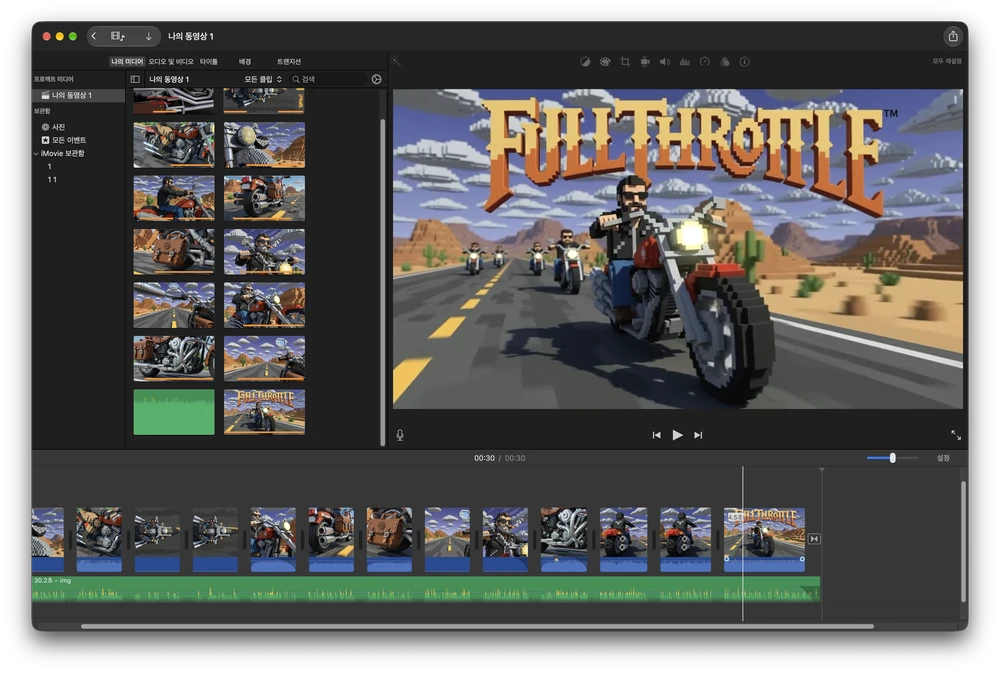Click the 00:30 current timecode
Screen dimensions: 1000x673
point(484,458)
